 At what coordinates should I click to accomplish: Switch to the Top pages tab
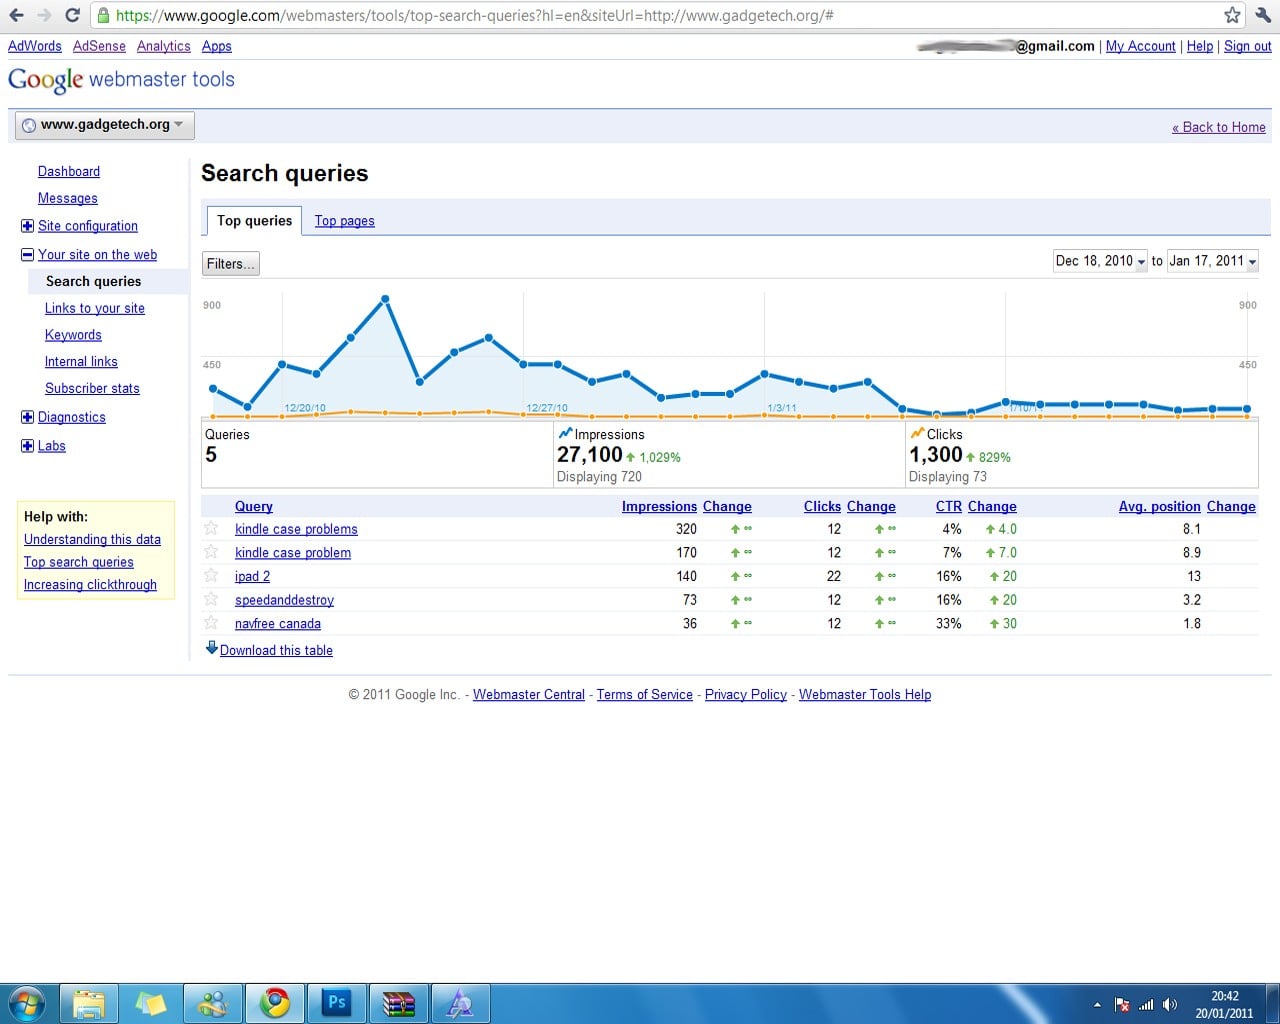tap(344, 221)
